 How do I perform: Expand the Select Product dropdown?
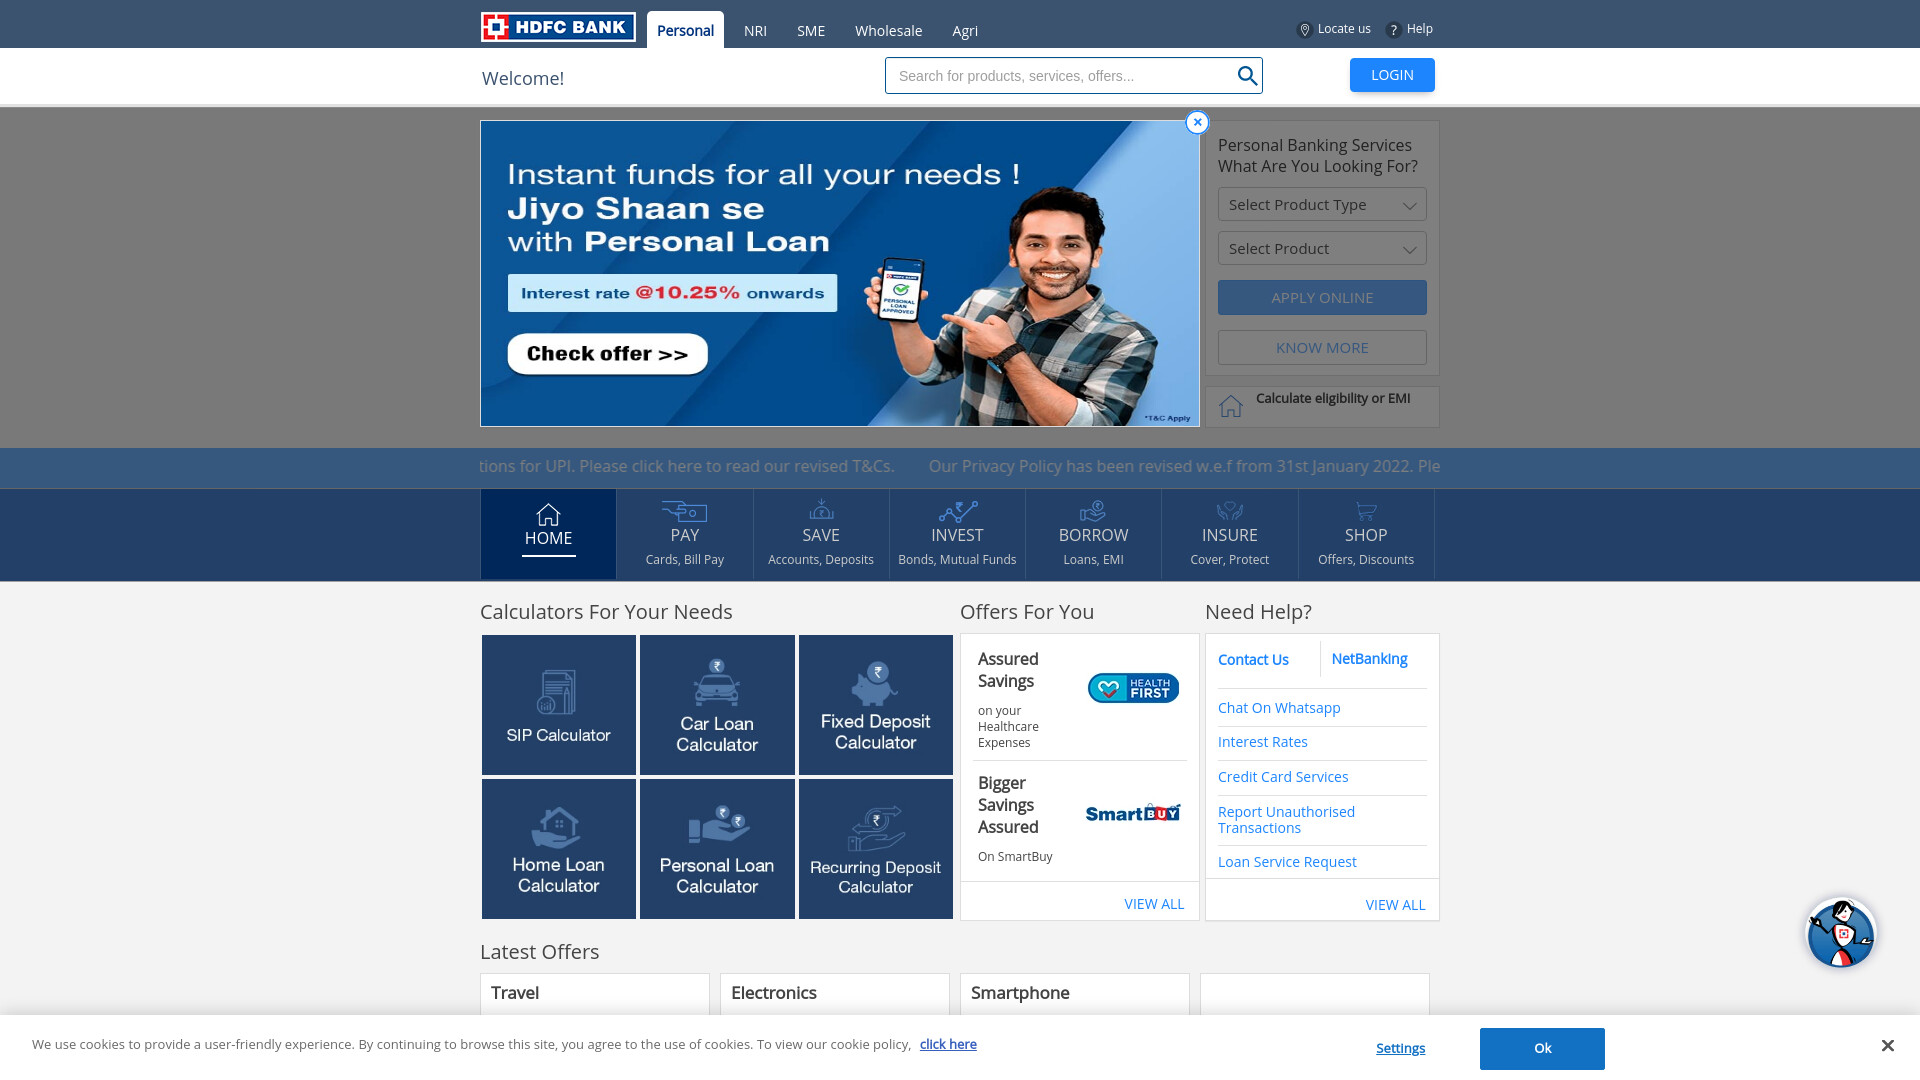1322,249
